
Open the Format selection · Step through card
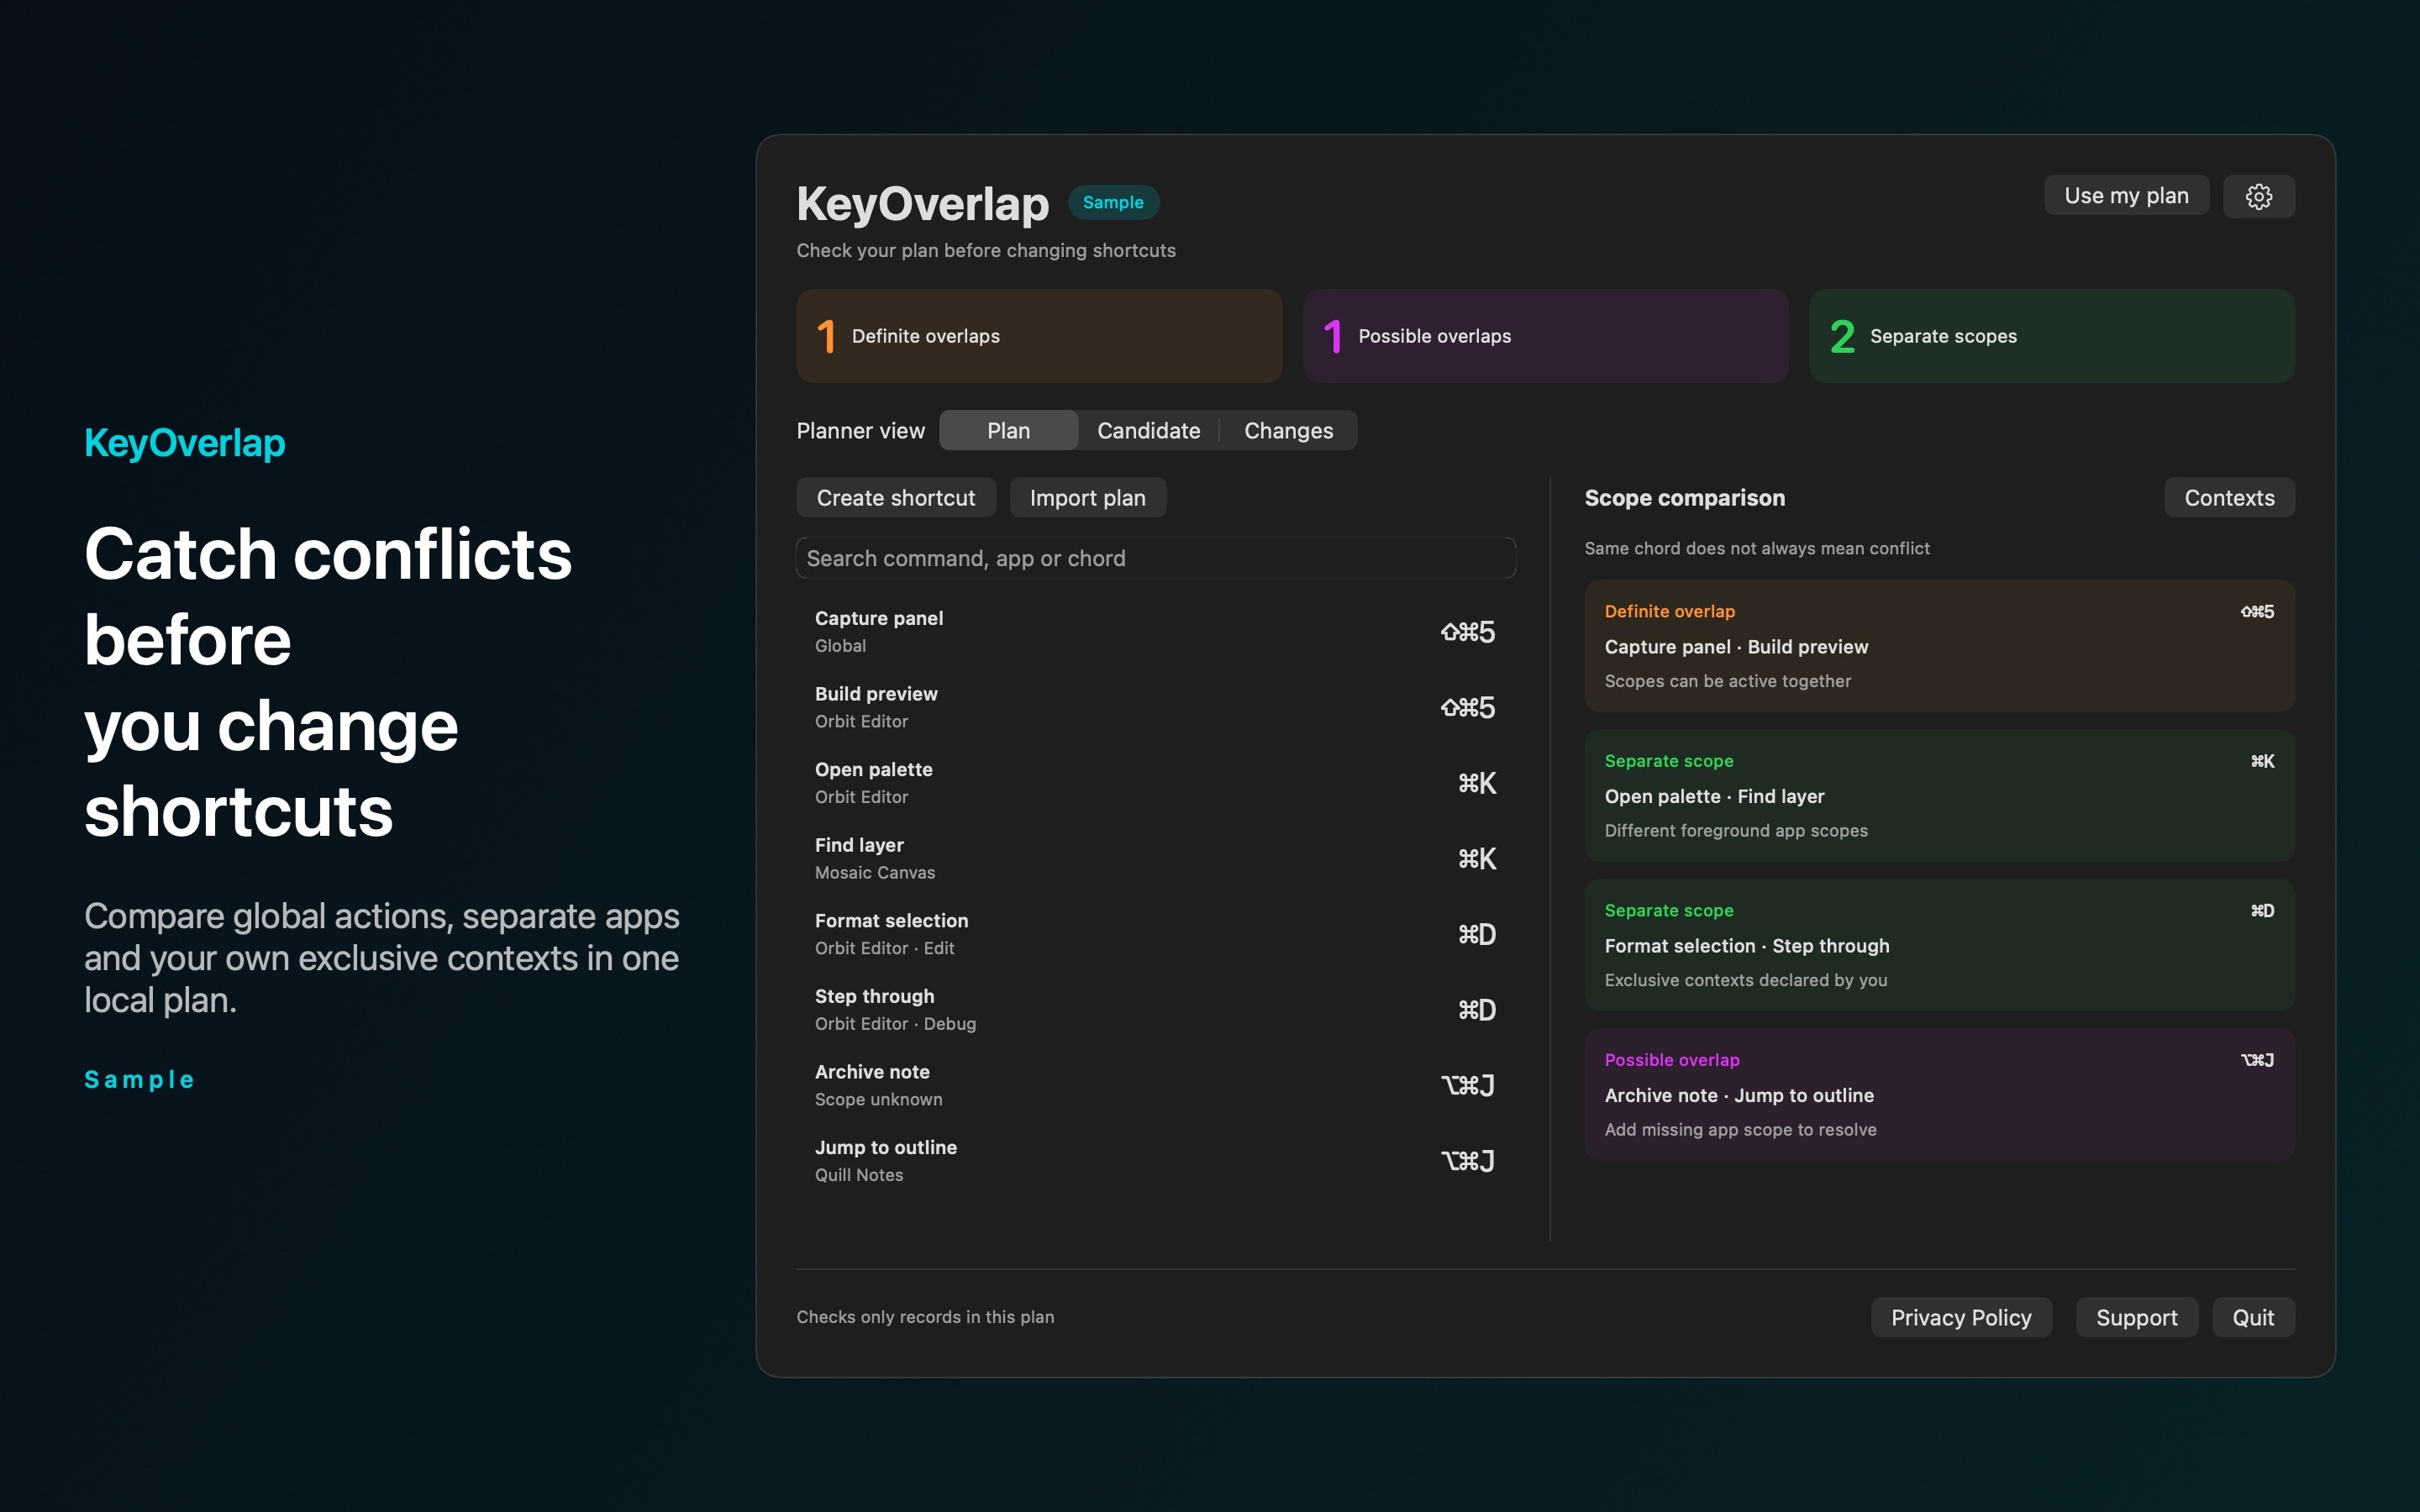click(x=1939, y=945)
